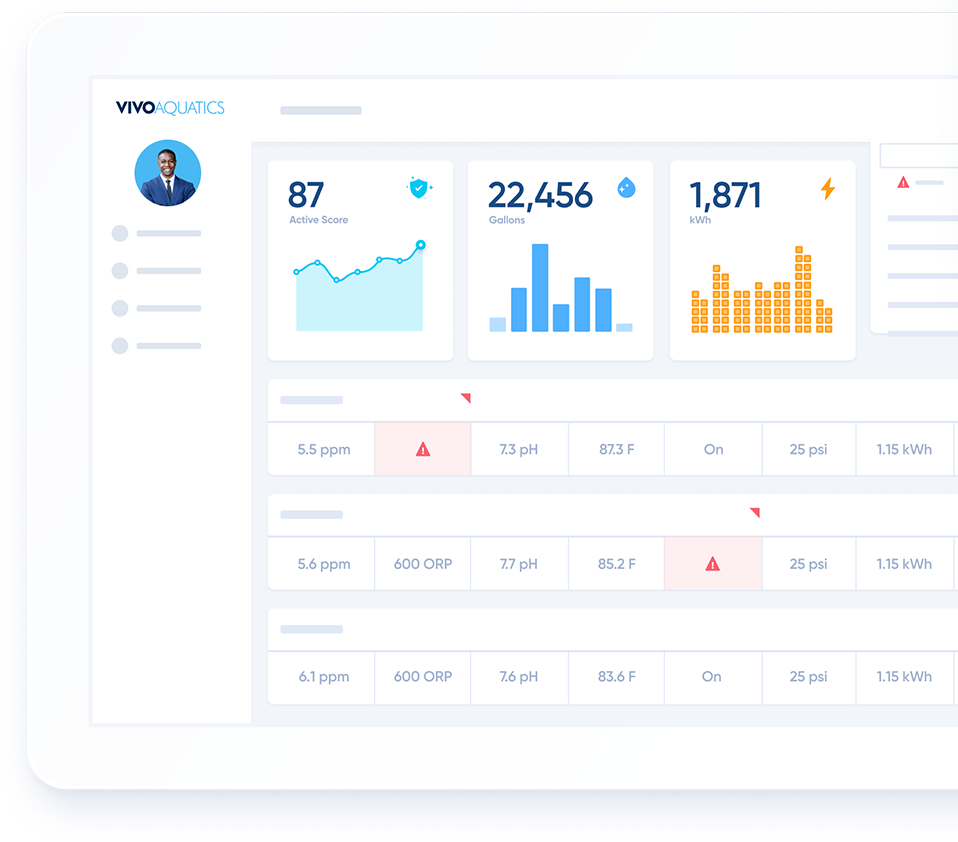958x842 pixels.
Task: Click the red corner flag on first row header
Action: coord(465,398)
